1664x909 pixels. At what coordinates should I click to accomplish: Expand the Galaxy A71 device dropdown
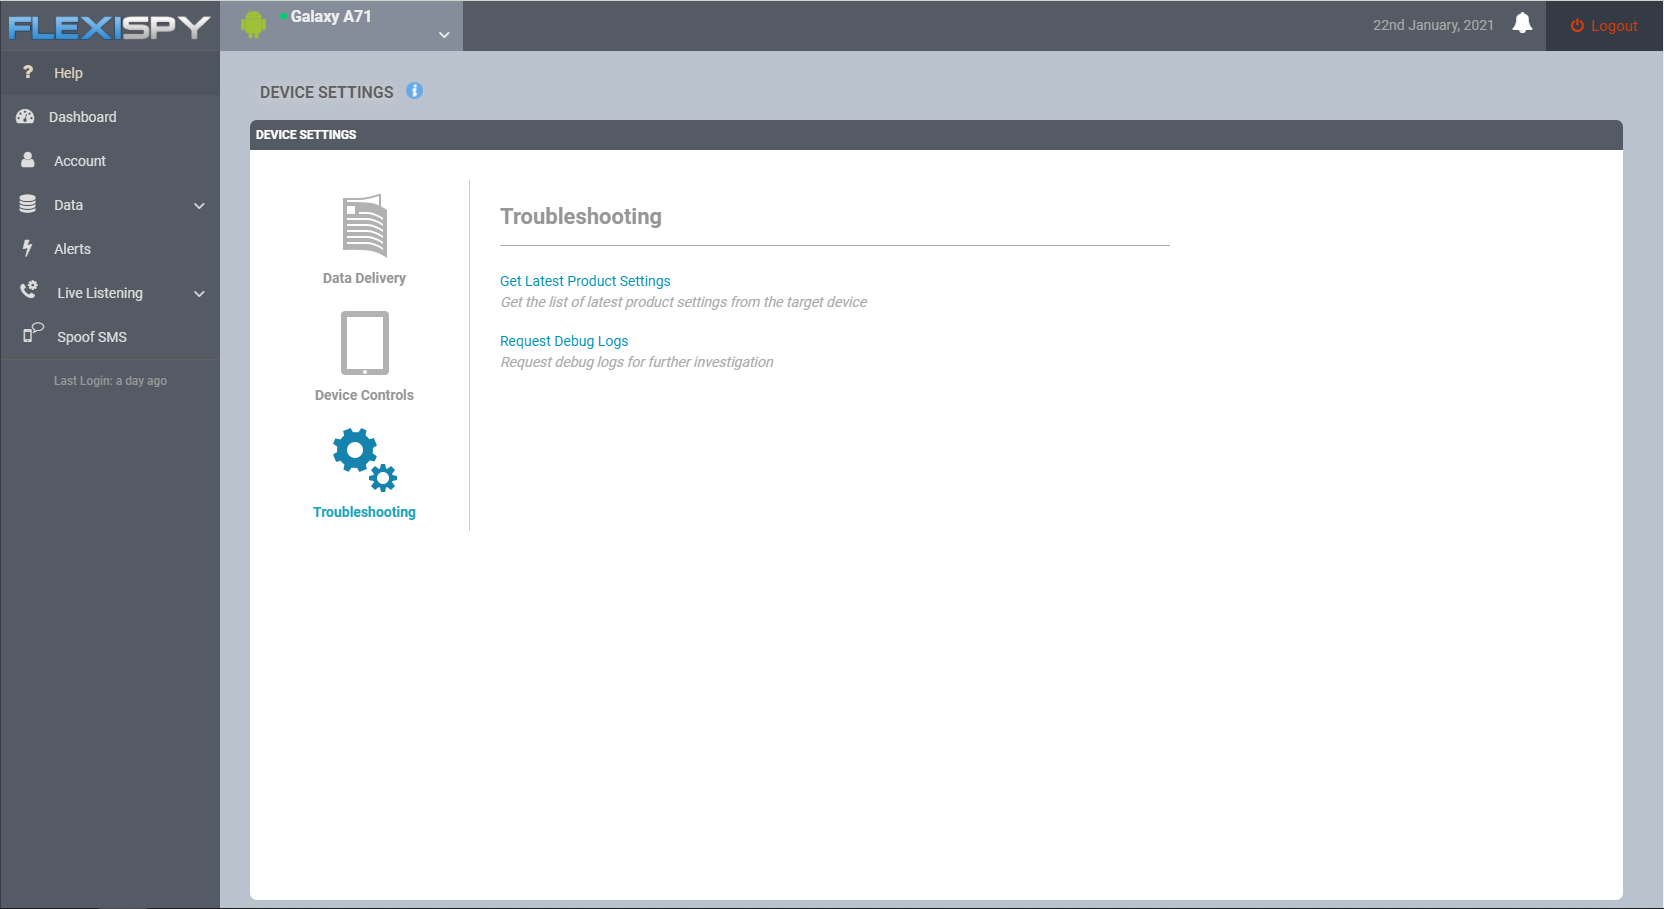point(444,35)
